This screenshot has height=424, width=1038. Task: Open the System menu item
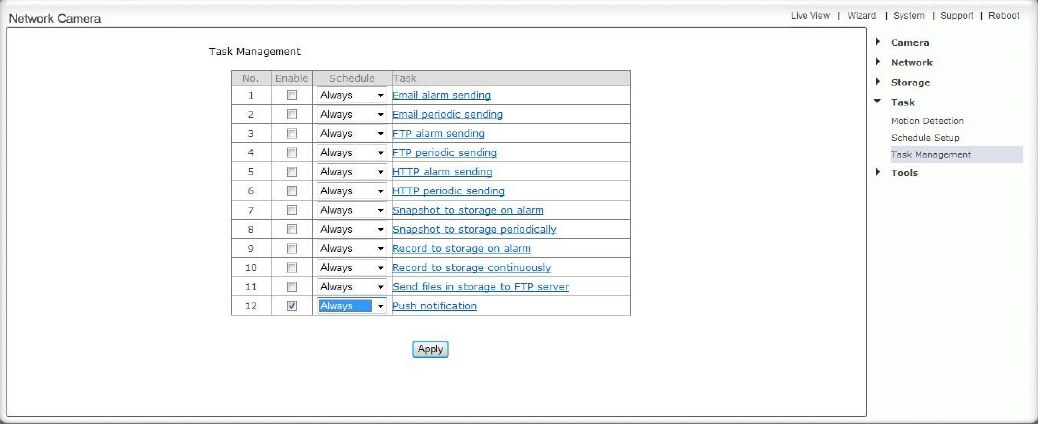[908, 16]
